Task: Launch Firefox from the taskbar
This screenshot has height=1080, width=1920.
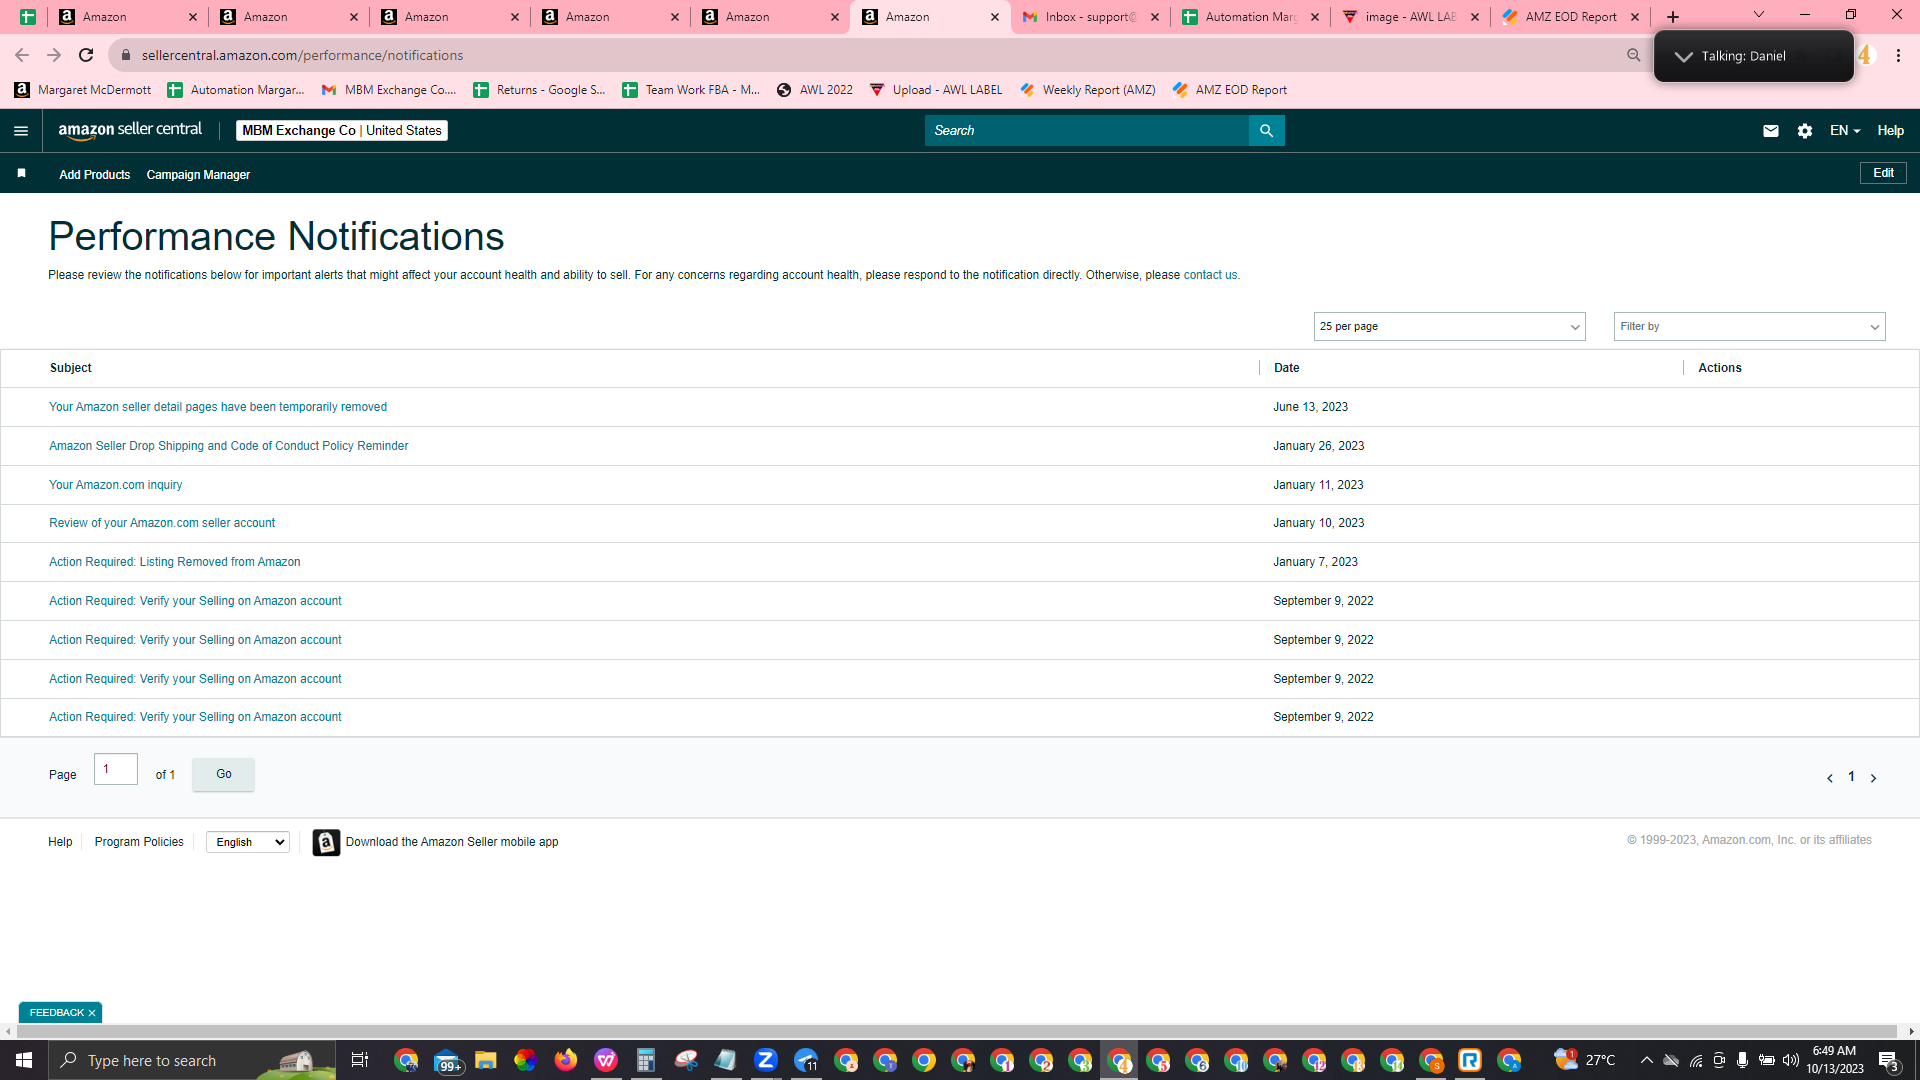Action: (566, 1060)
